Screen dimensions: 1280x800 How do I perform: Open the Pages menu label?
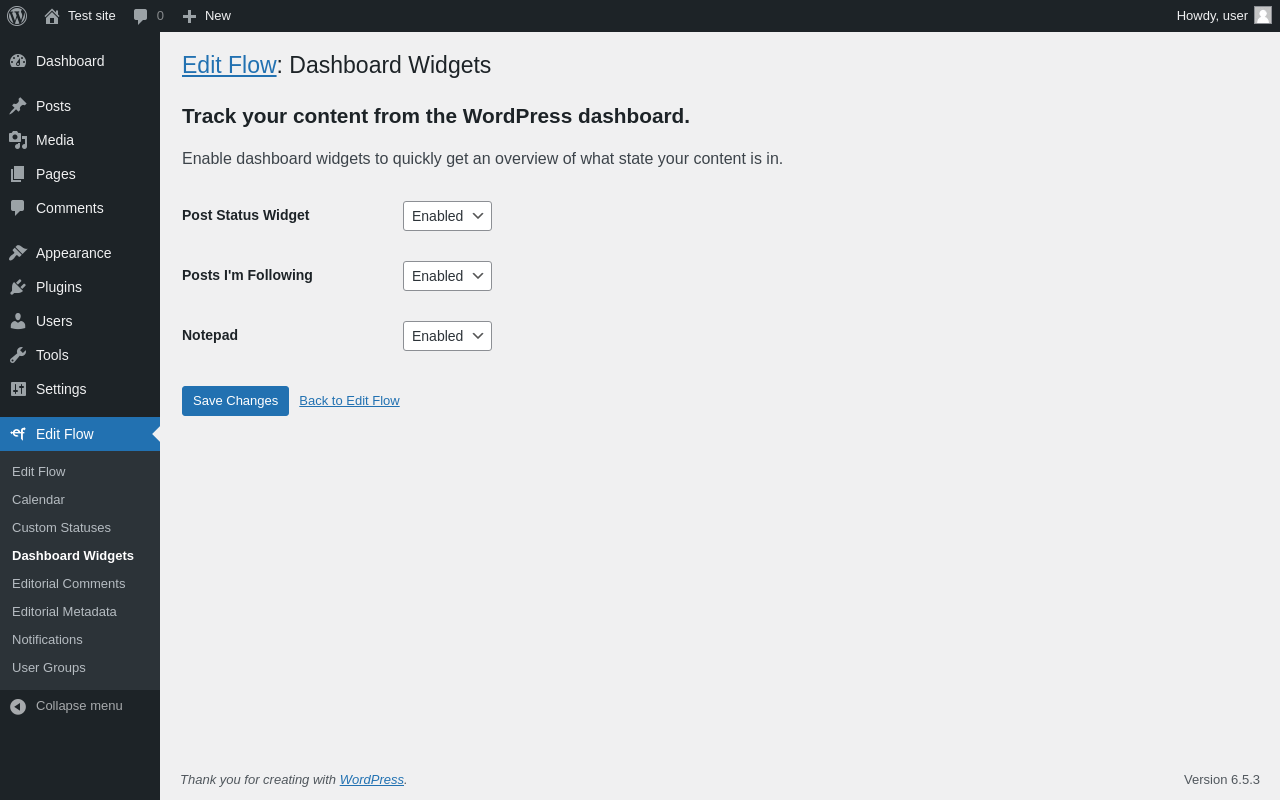pos(56,174)
